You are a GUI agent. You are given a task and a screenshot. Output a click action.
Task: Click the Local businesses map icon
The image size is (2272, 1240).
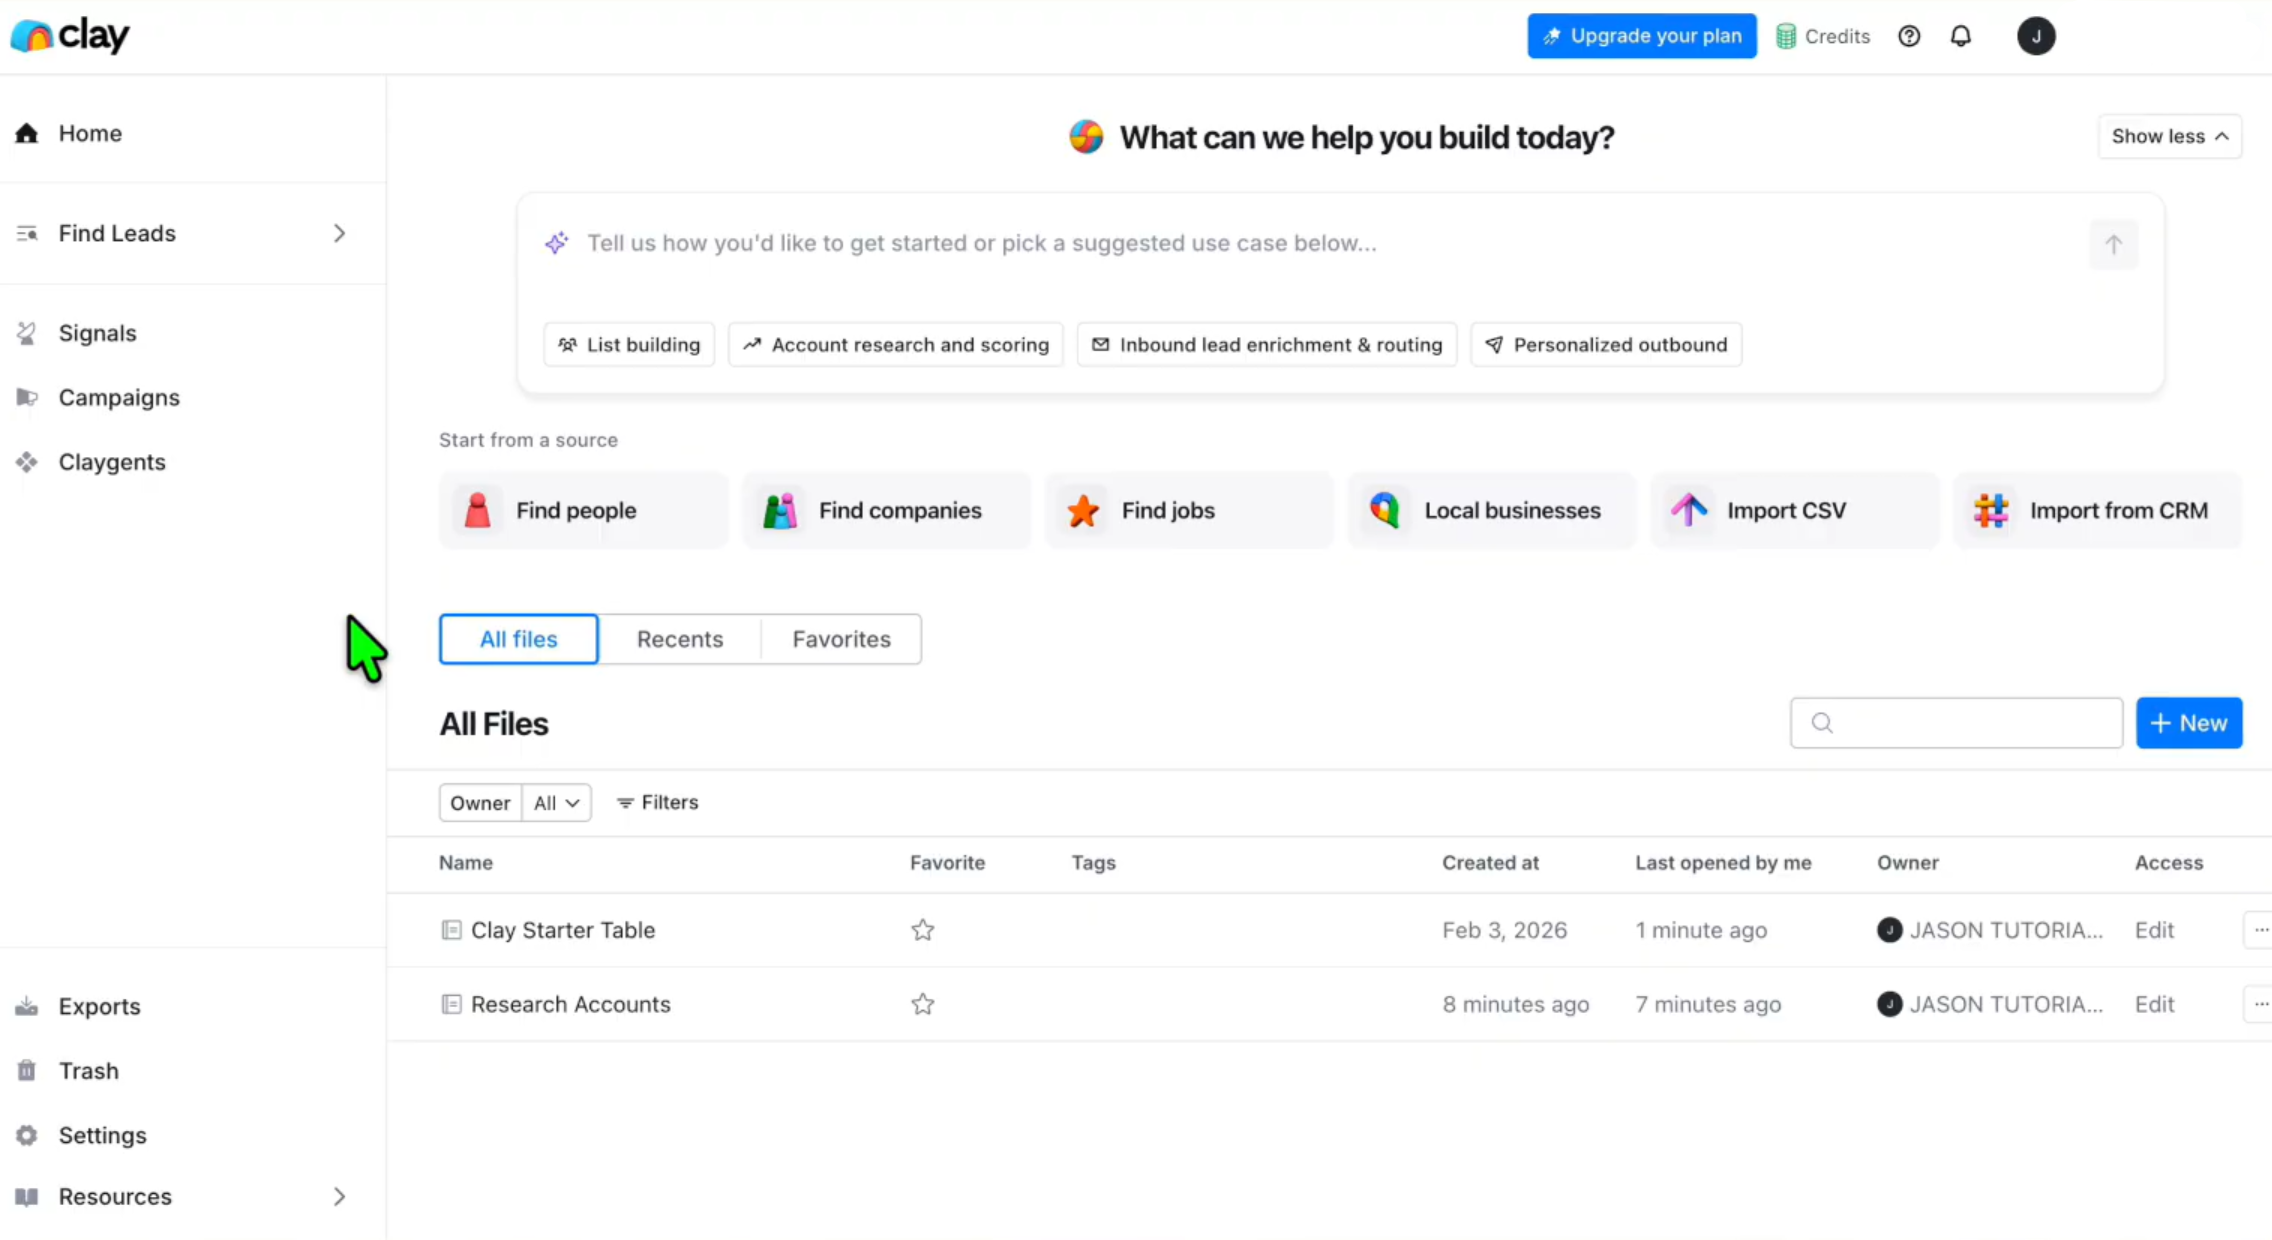(1385, 510)
